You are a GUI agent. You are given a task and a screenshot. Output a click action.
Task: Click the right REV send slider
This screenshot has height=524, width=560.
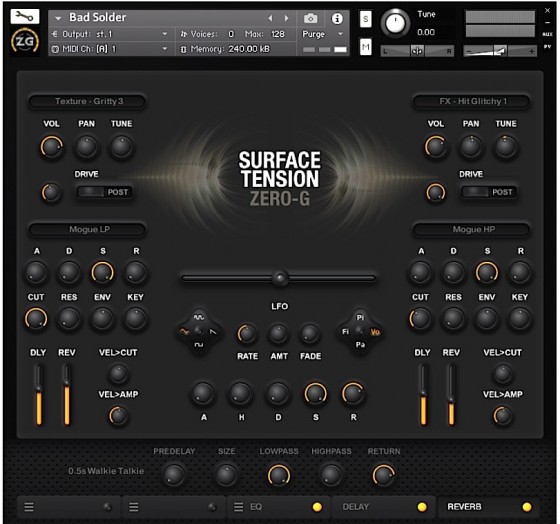(451, 395)
